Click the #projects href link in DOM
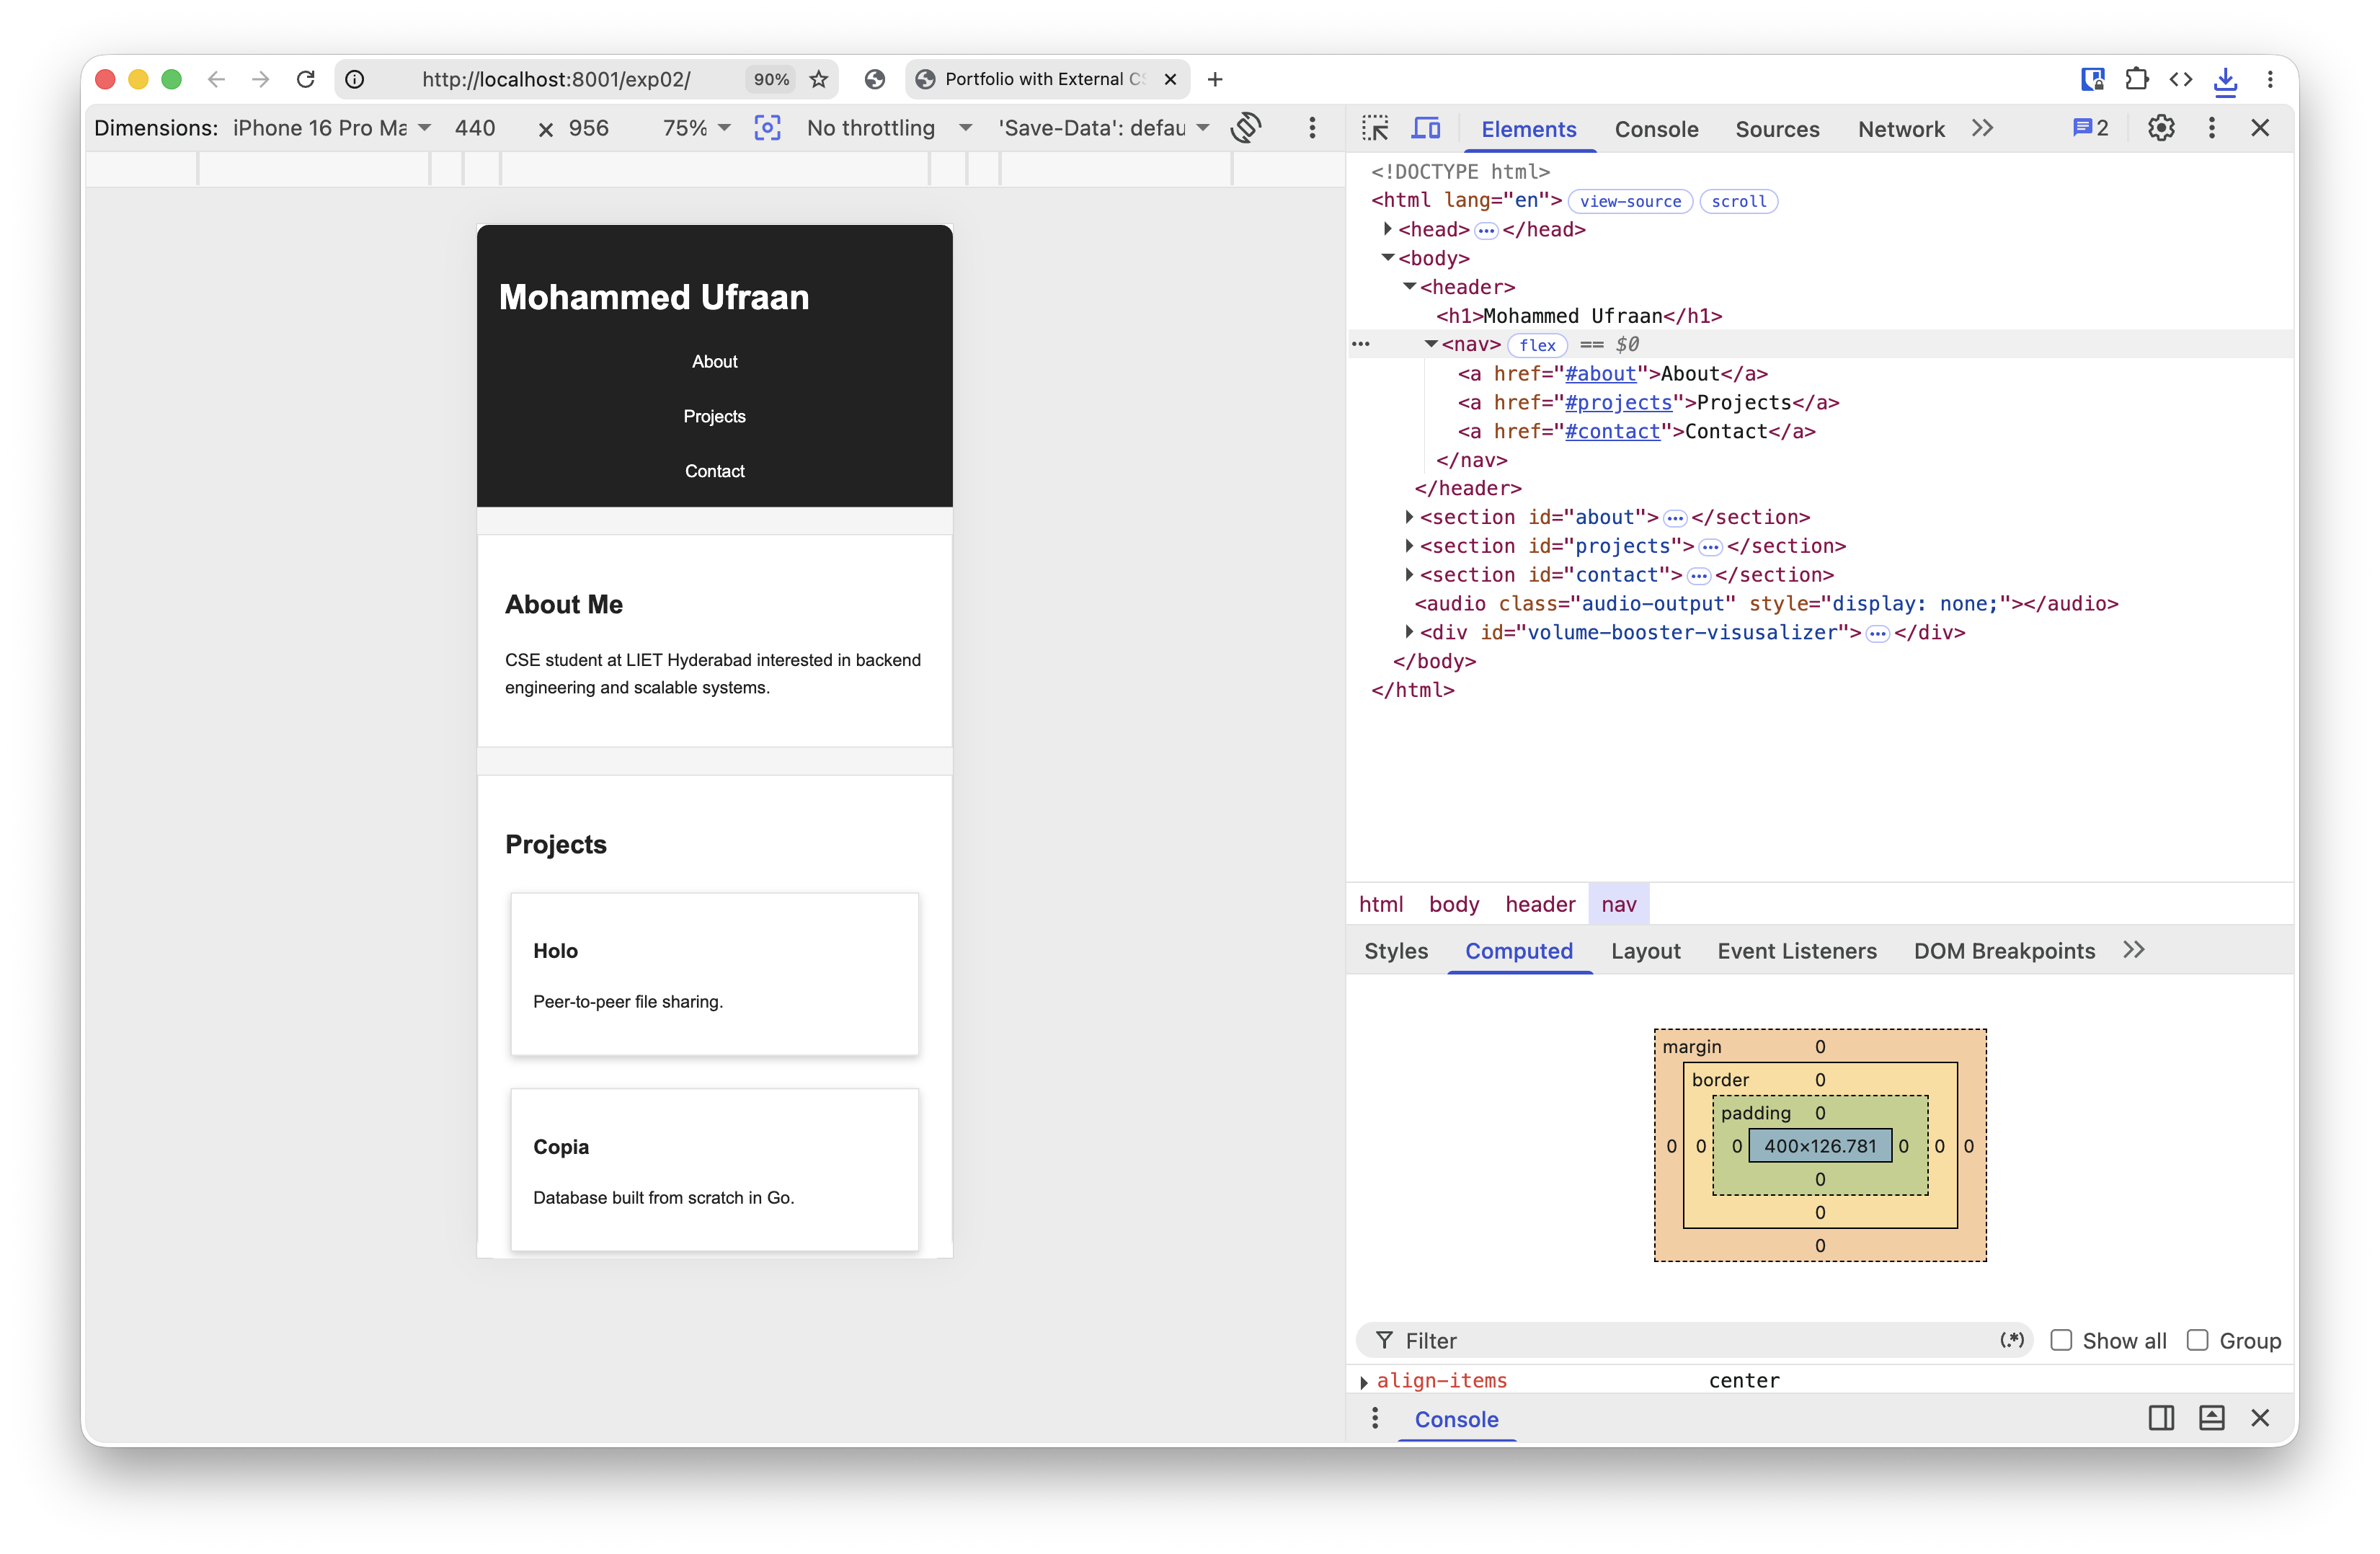This screenshot has height=1554, width=2380. coord(1618,402)
